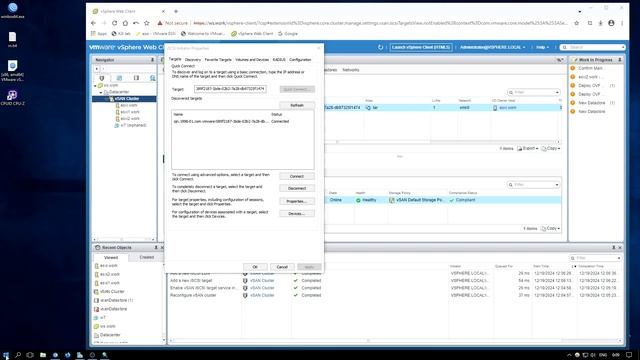Screen dimensions: 640x360
Task: Click Launch vSphere Client (HTML5) button
Action: 421,47
